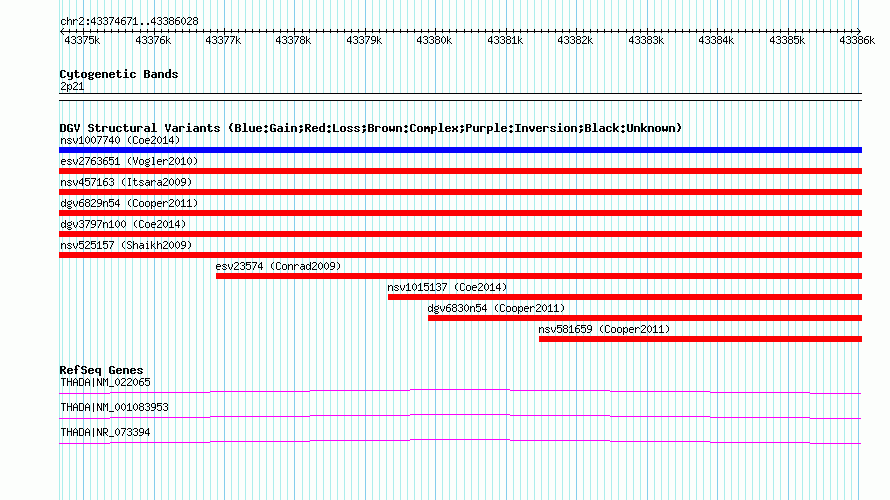
Task: Open gene label THADA|NM_022065
Action: (x=106, y=382)
